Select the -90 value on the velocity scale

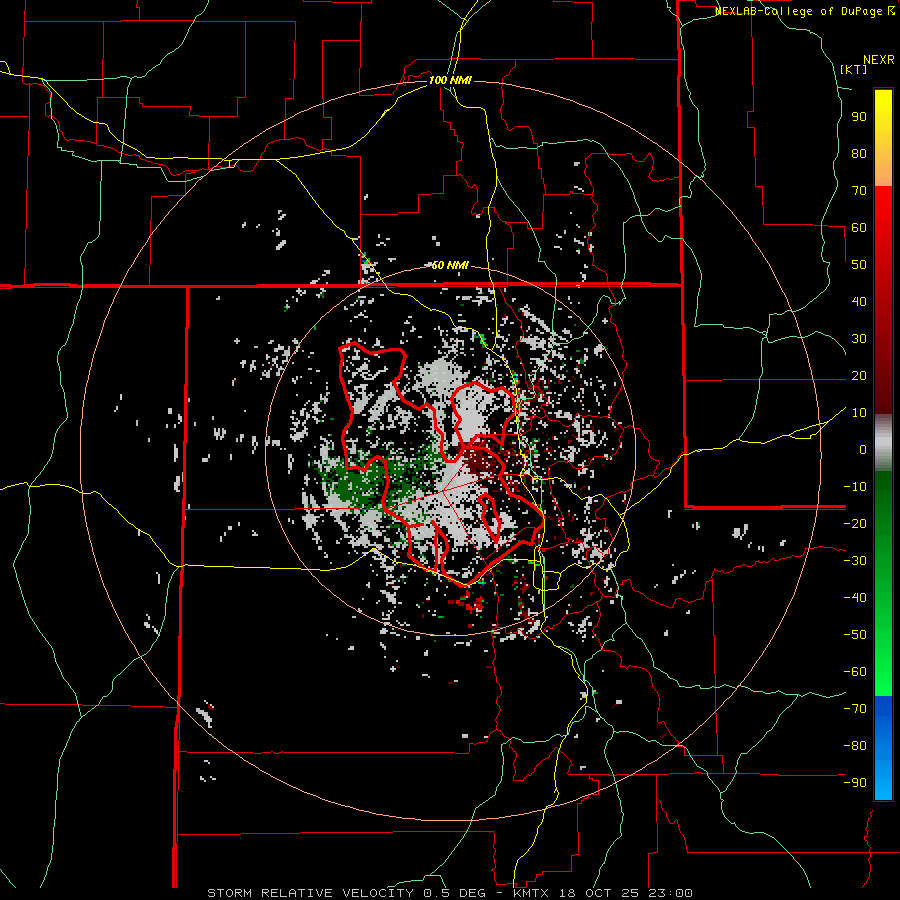(855, 783)
